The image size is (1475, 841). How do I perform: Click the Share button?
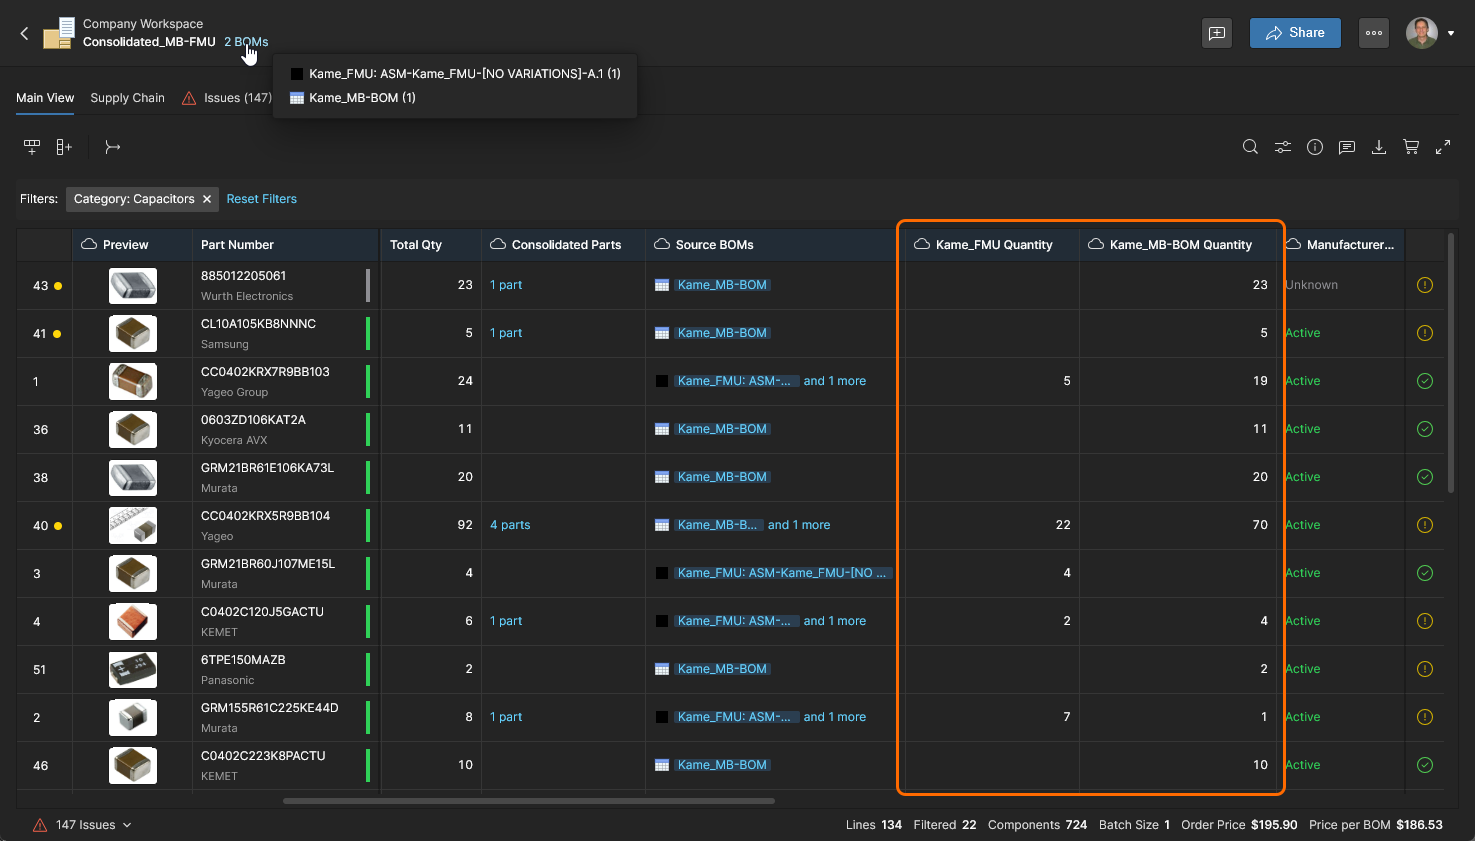[1295, 33]
